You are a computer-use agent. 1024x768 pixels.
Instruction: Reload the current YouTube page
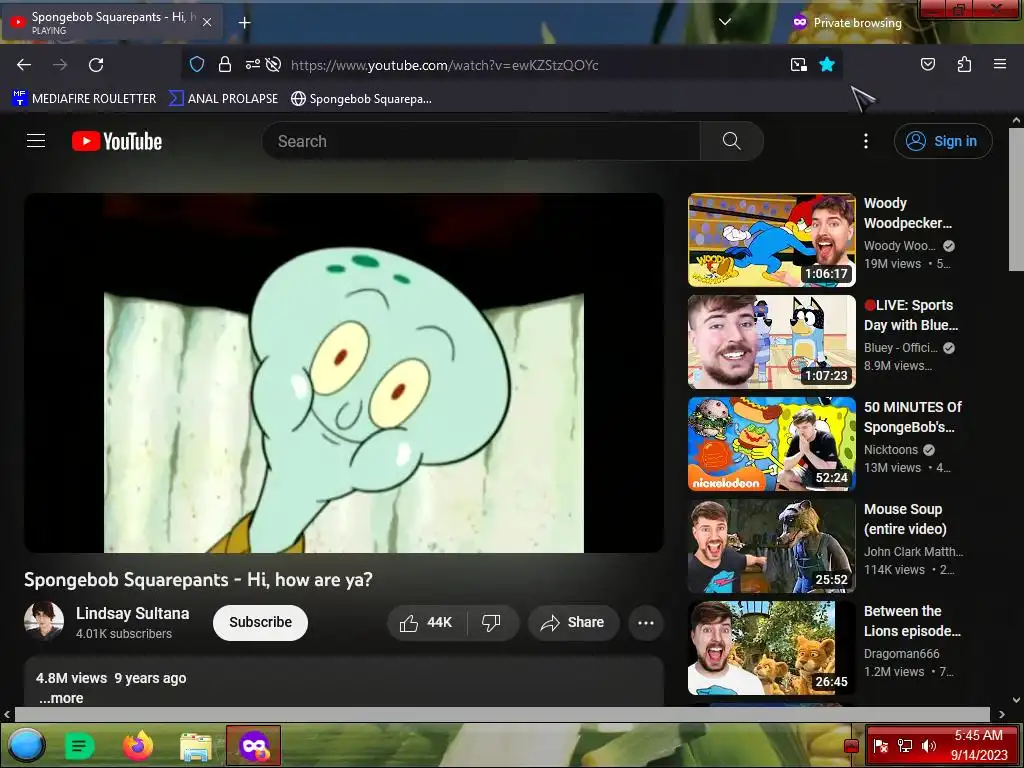pyautogui.click(x=96, y=65)
